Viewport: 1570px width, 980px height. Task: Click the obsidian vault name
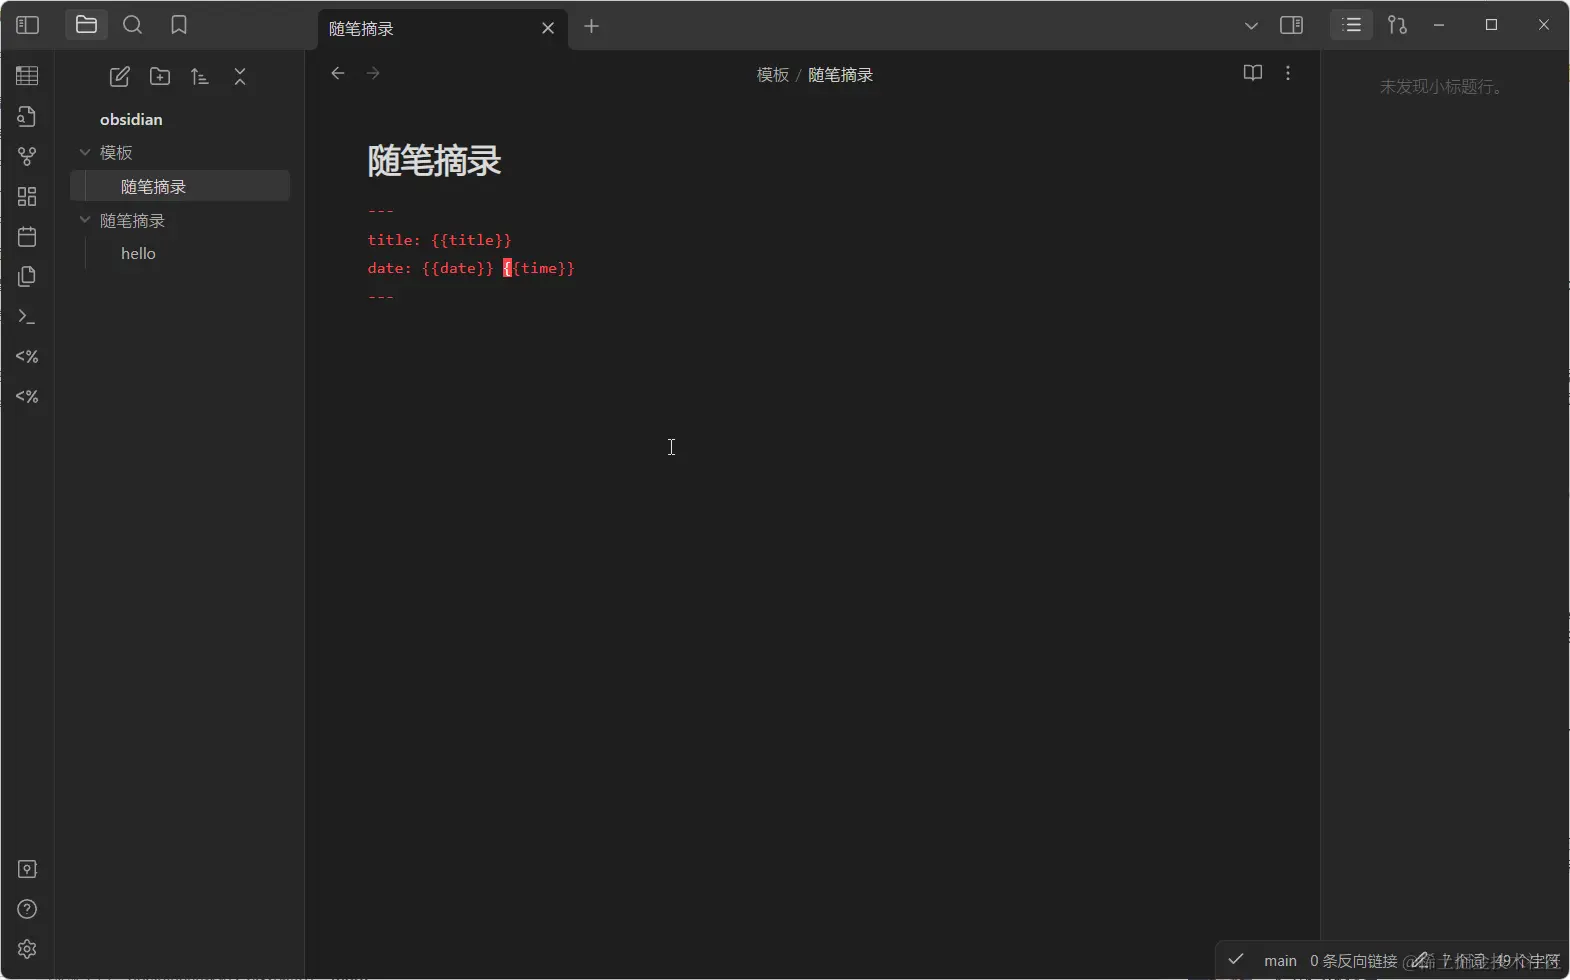pos(131,119)
